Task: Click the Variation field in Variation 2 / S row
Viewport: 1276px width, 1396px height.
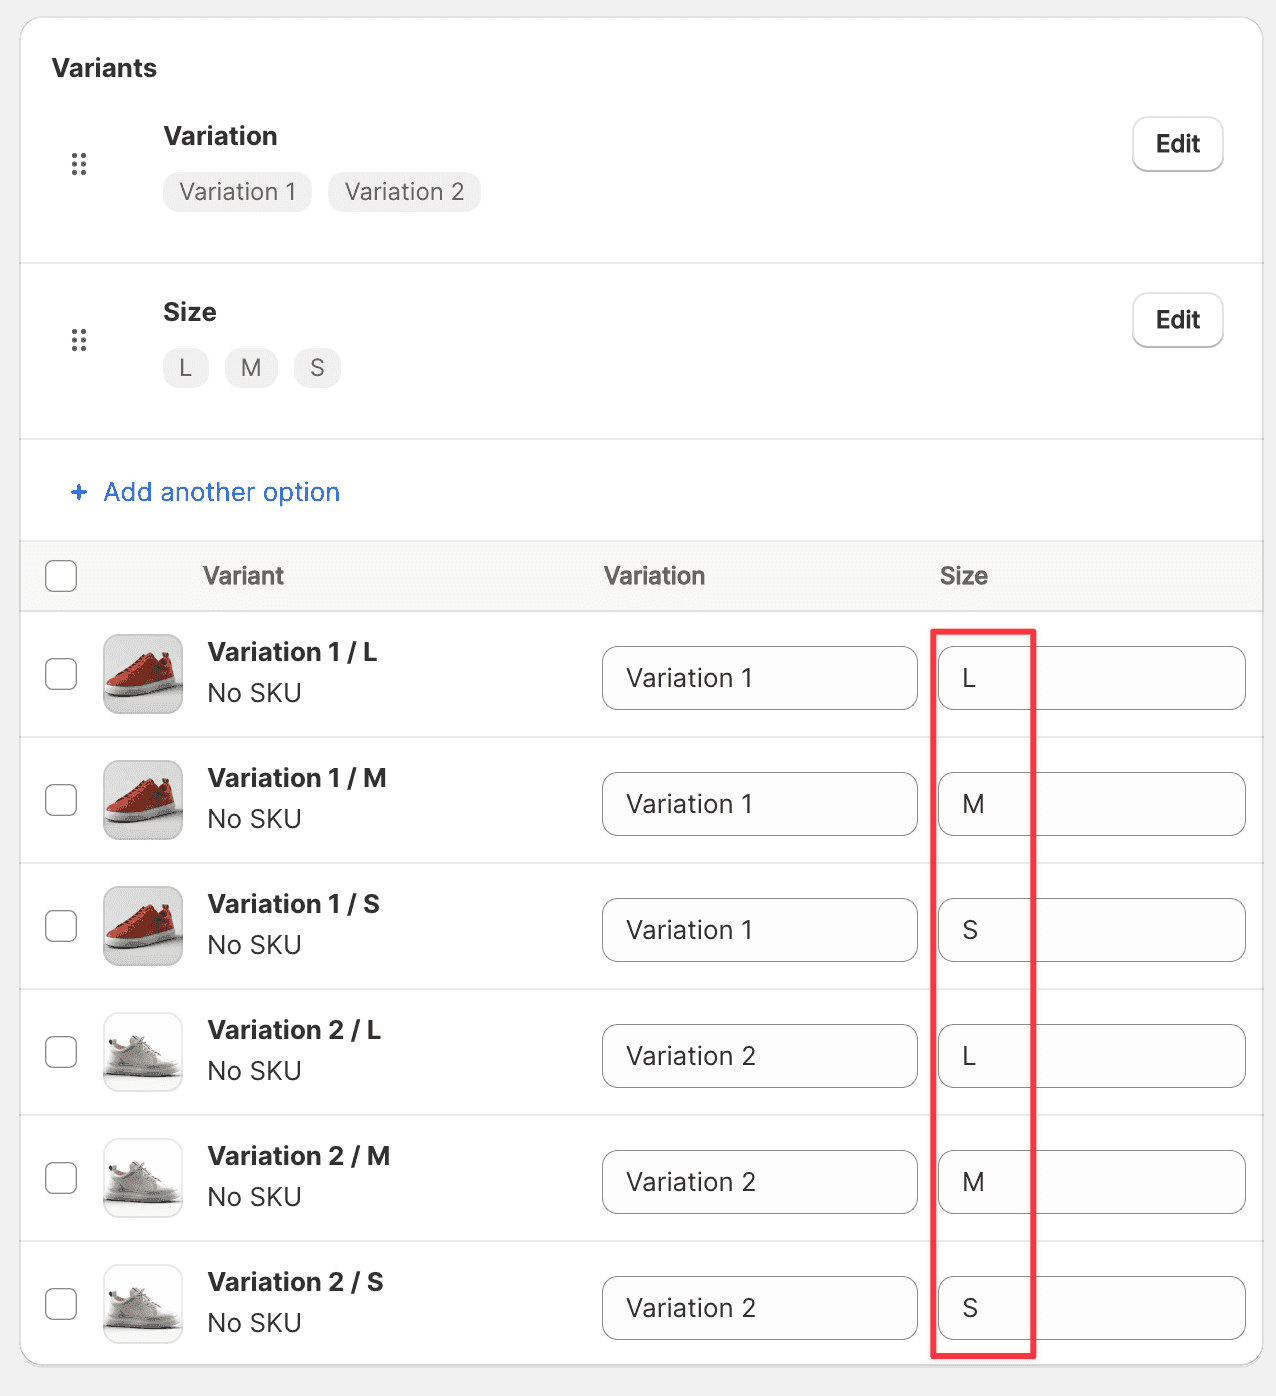Action: tap(759, 1308)
